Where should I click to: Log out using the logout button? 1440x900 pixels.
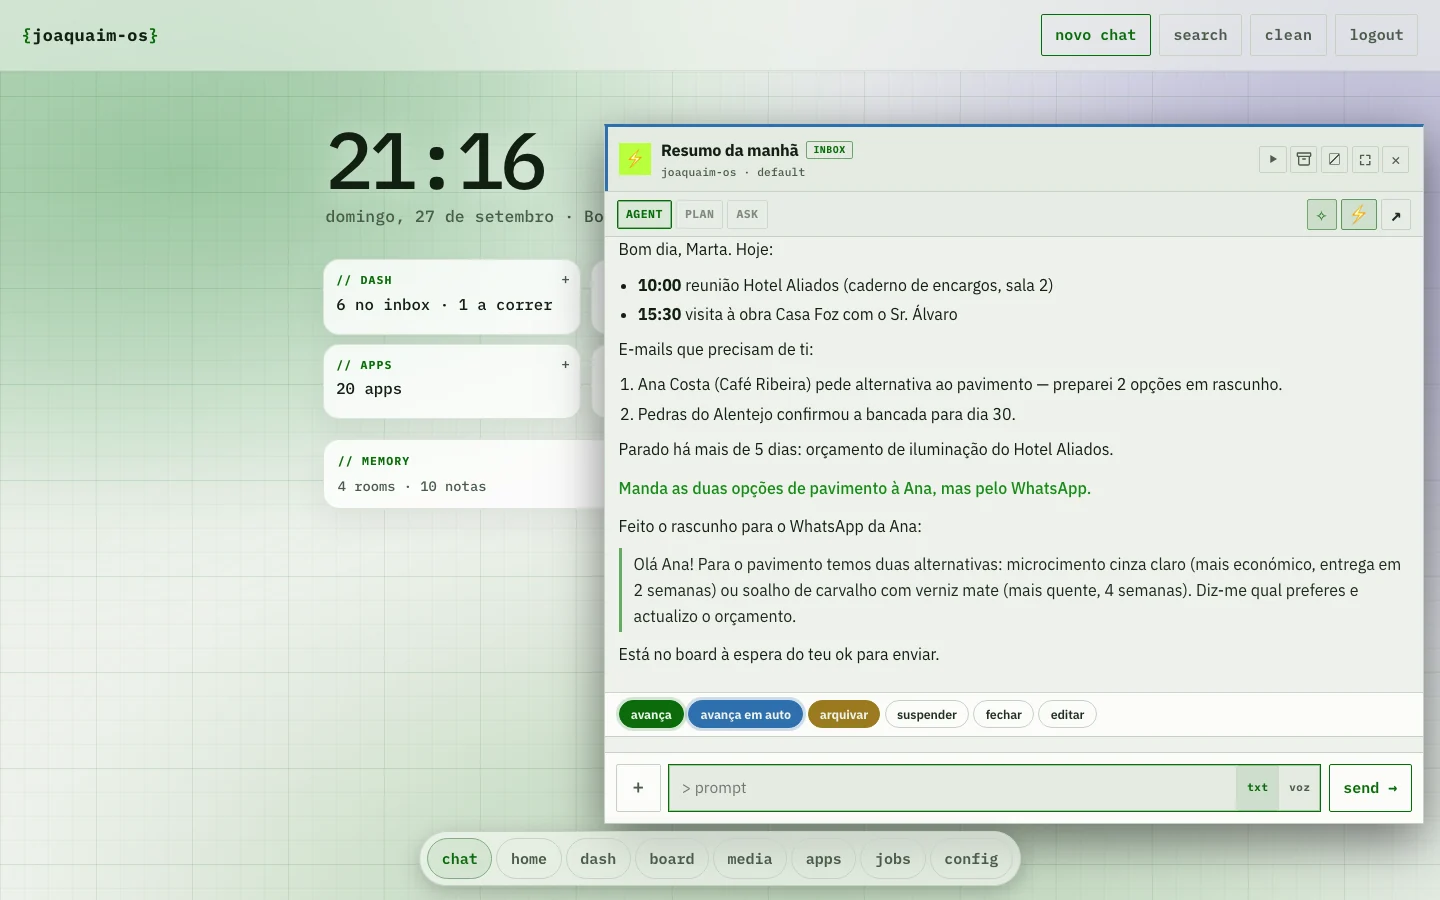pyautogui.click(x=1376, y=35)
